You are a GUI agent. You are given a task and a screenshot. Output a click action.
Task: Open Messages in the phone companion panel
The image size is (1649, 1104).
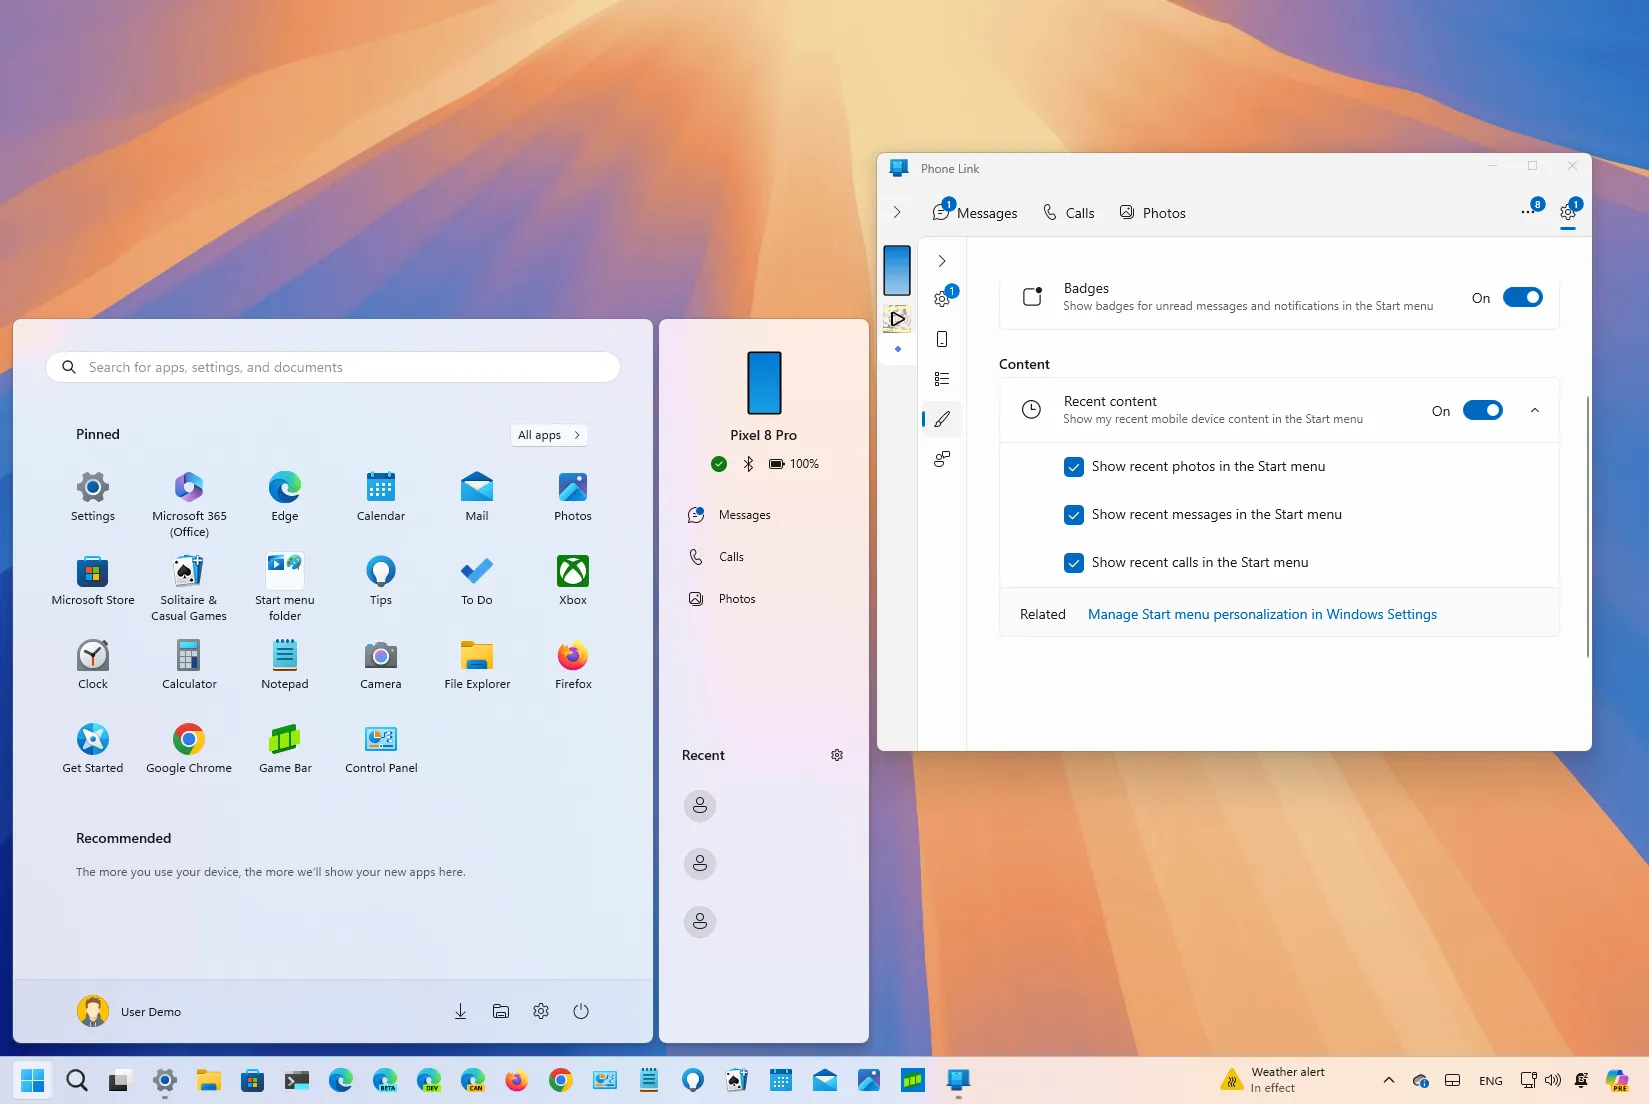pos(744,514)
